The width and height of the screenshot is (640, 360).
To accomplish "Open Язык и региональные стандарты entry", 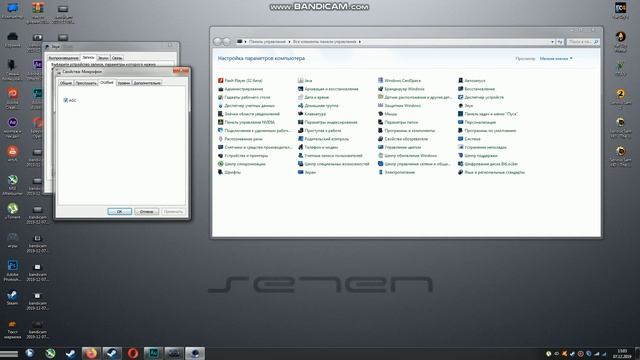I will [x=491, y=172].
